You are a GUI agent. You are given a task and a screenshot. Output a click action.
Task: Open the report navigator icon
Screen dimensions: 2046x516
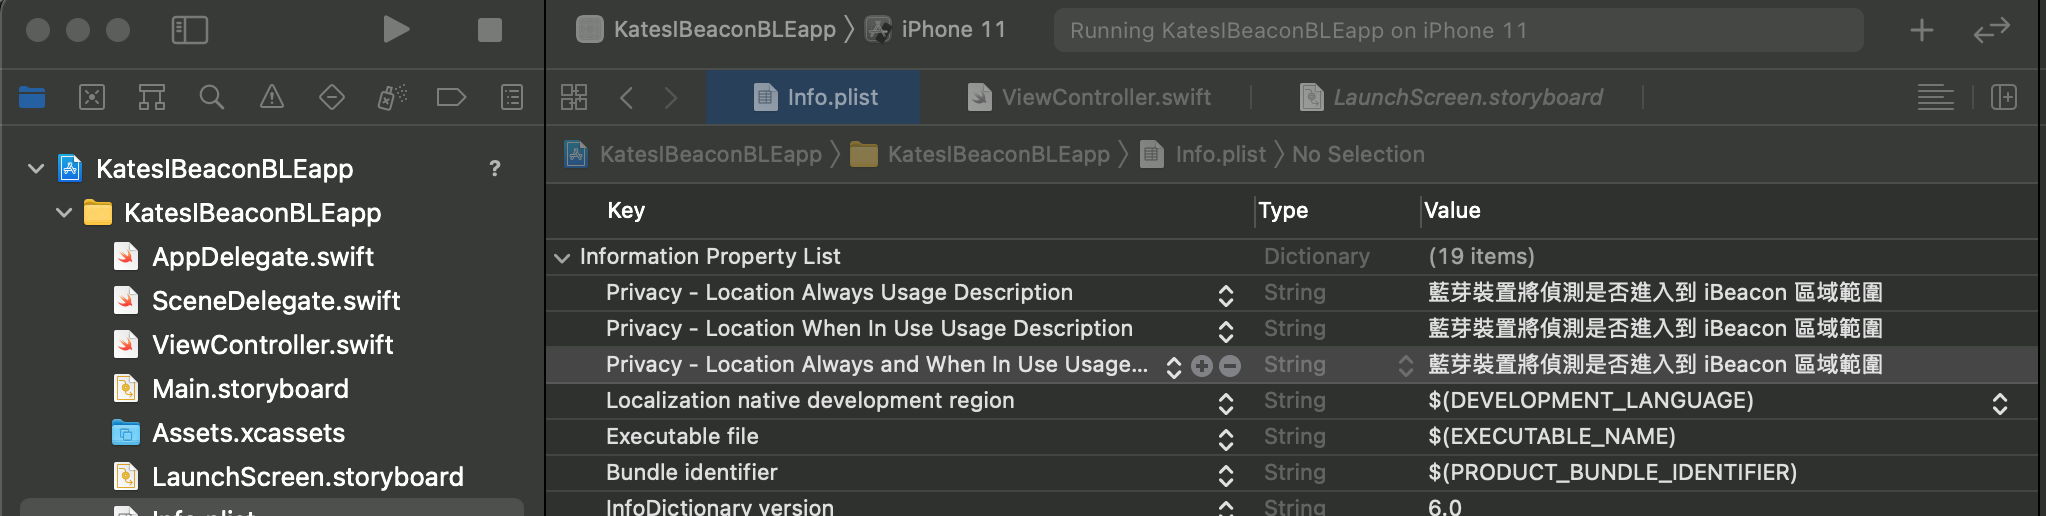click(512, 97)
